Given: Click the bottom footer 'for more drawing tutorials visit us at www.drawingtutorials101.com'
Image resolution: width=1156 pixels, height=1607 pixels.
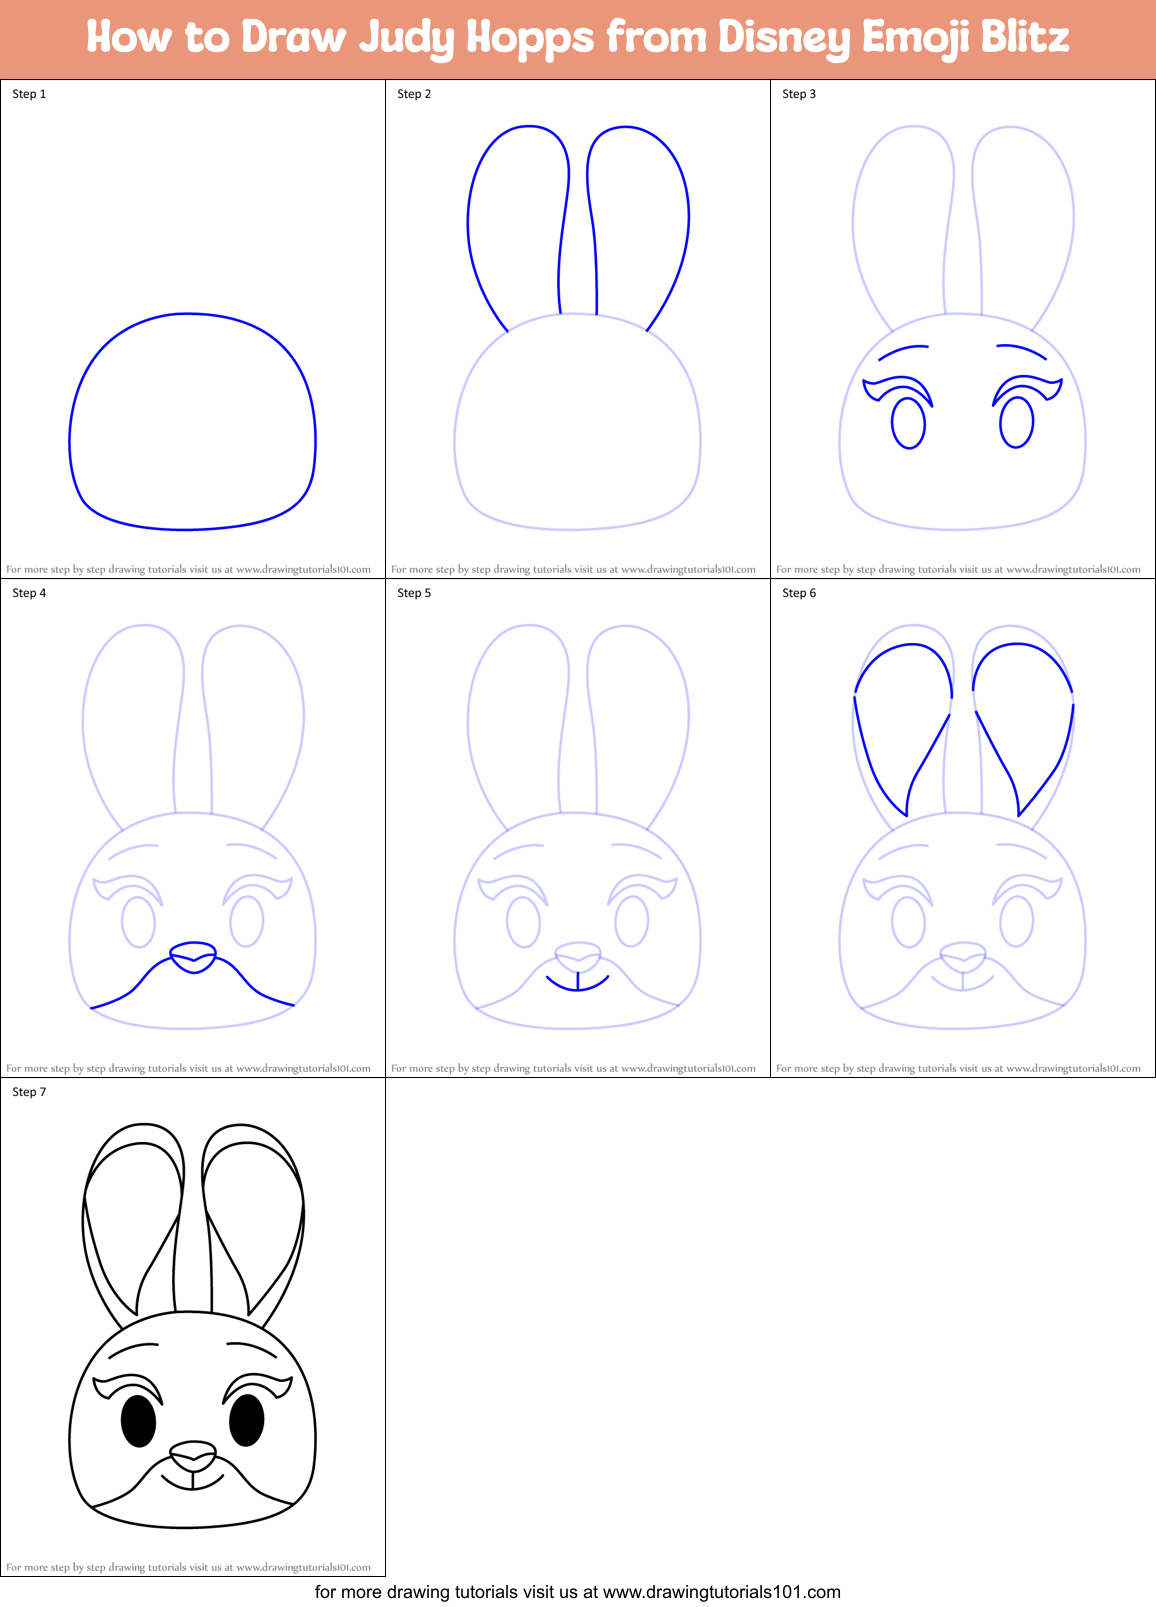Looking at the screenshot, I should pos(578,1592).
